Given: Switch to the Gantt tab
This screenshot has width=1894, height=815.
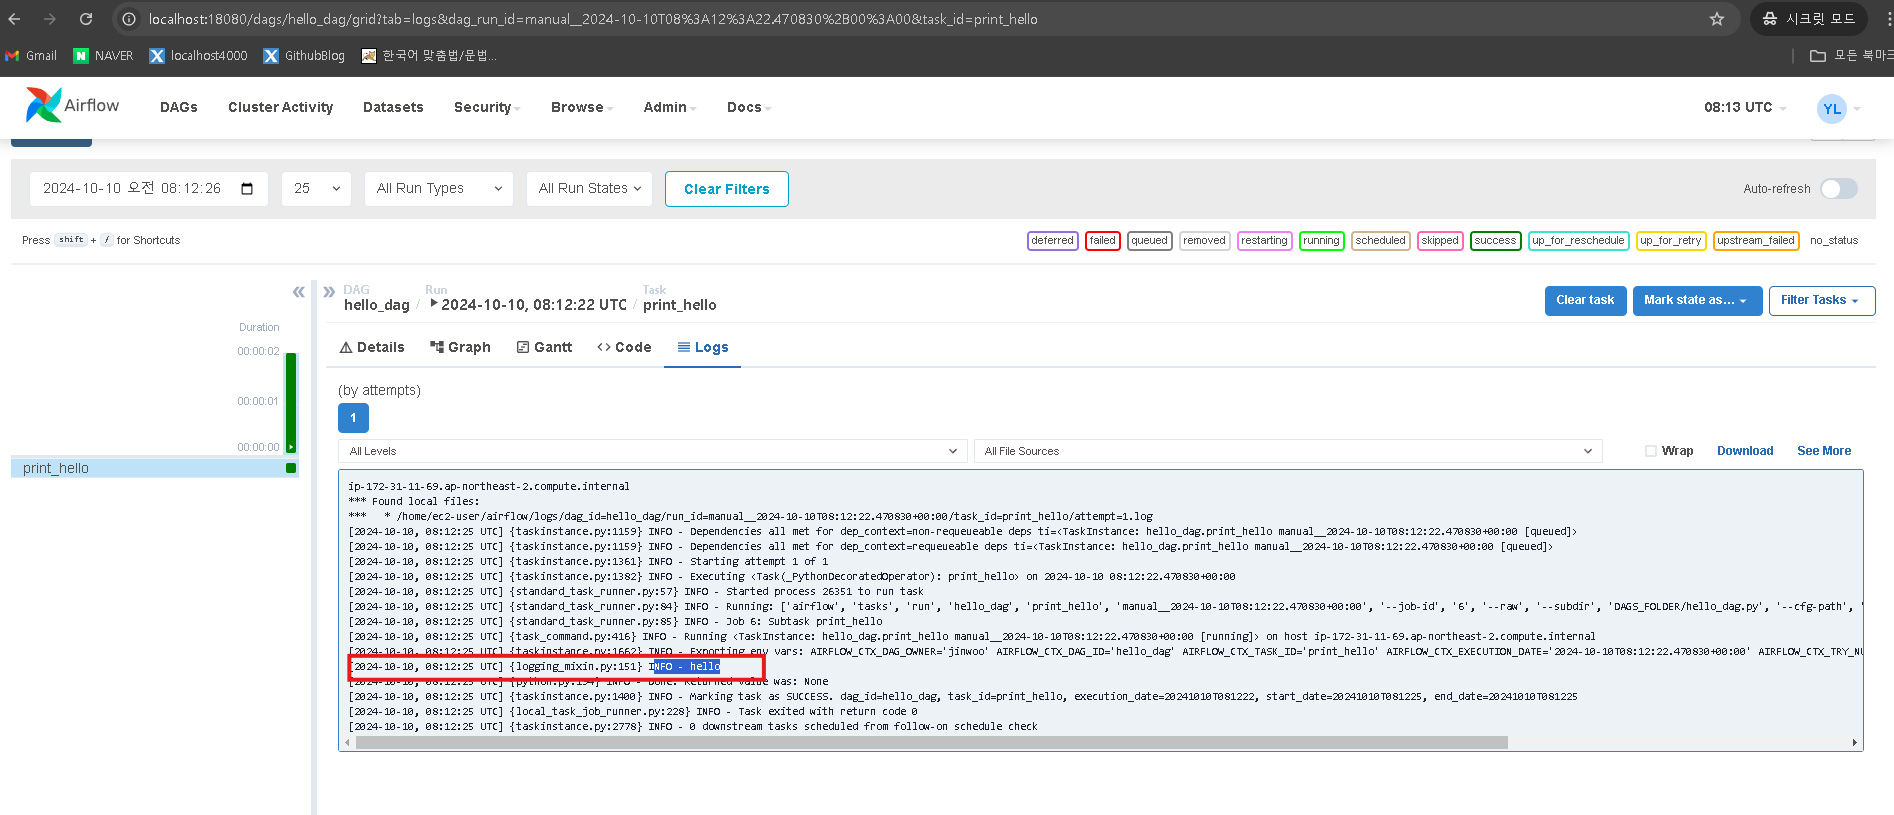Looking at the screenshot, I should pyautogui.click(x=544, y=347).
